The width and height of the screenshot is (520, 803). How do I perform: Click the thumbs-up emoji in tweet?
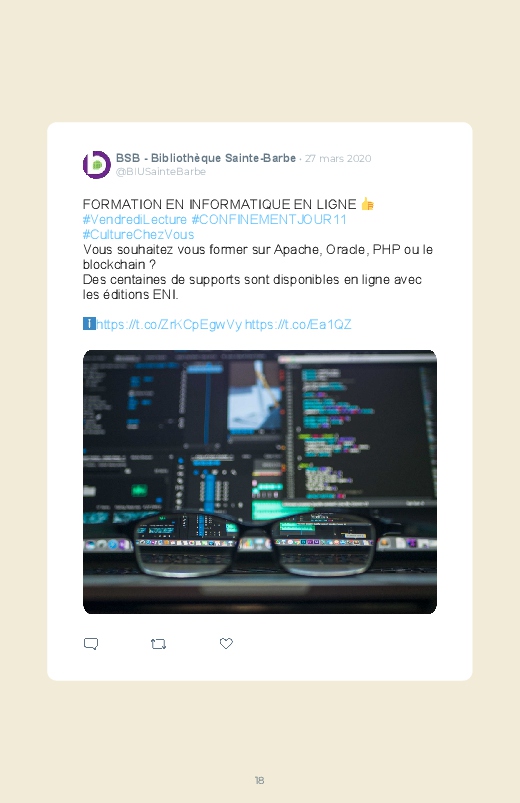pyautogui.click(x=367, y=204)
